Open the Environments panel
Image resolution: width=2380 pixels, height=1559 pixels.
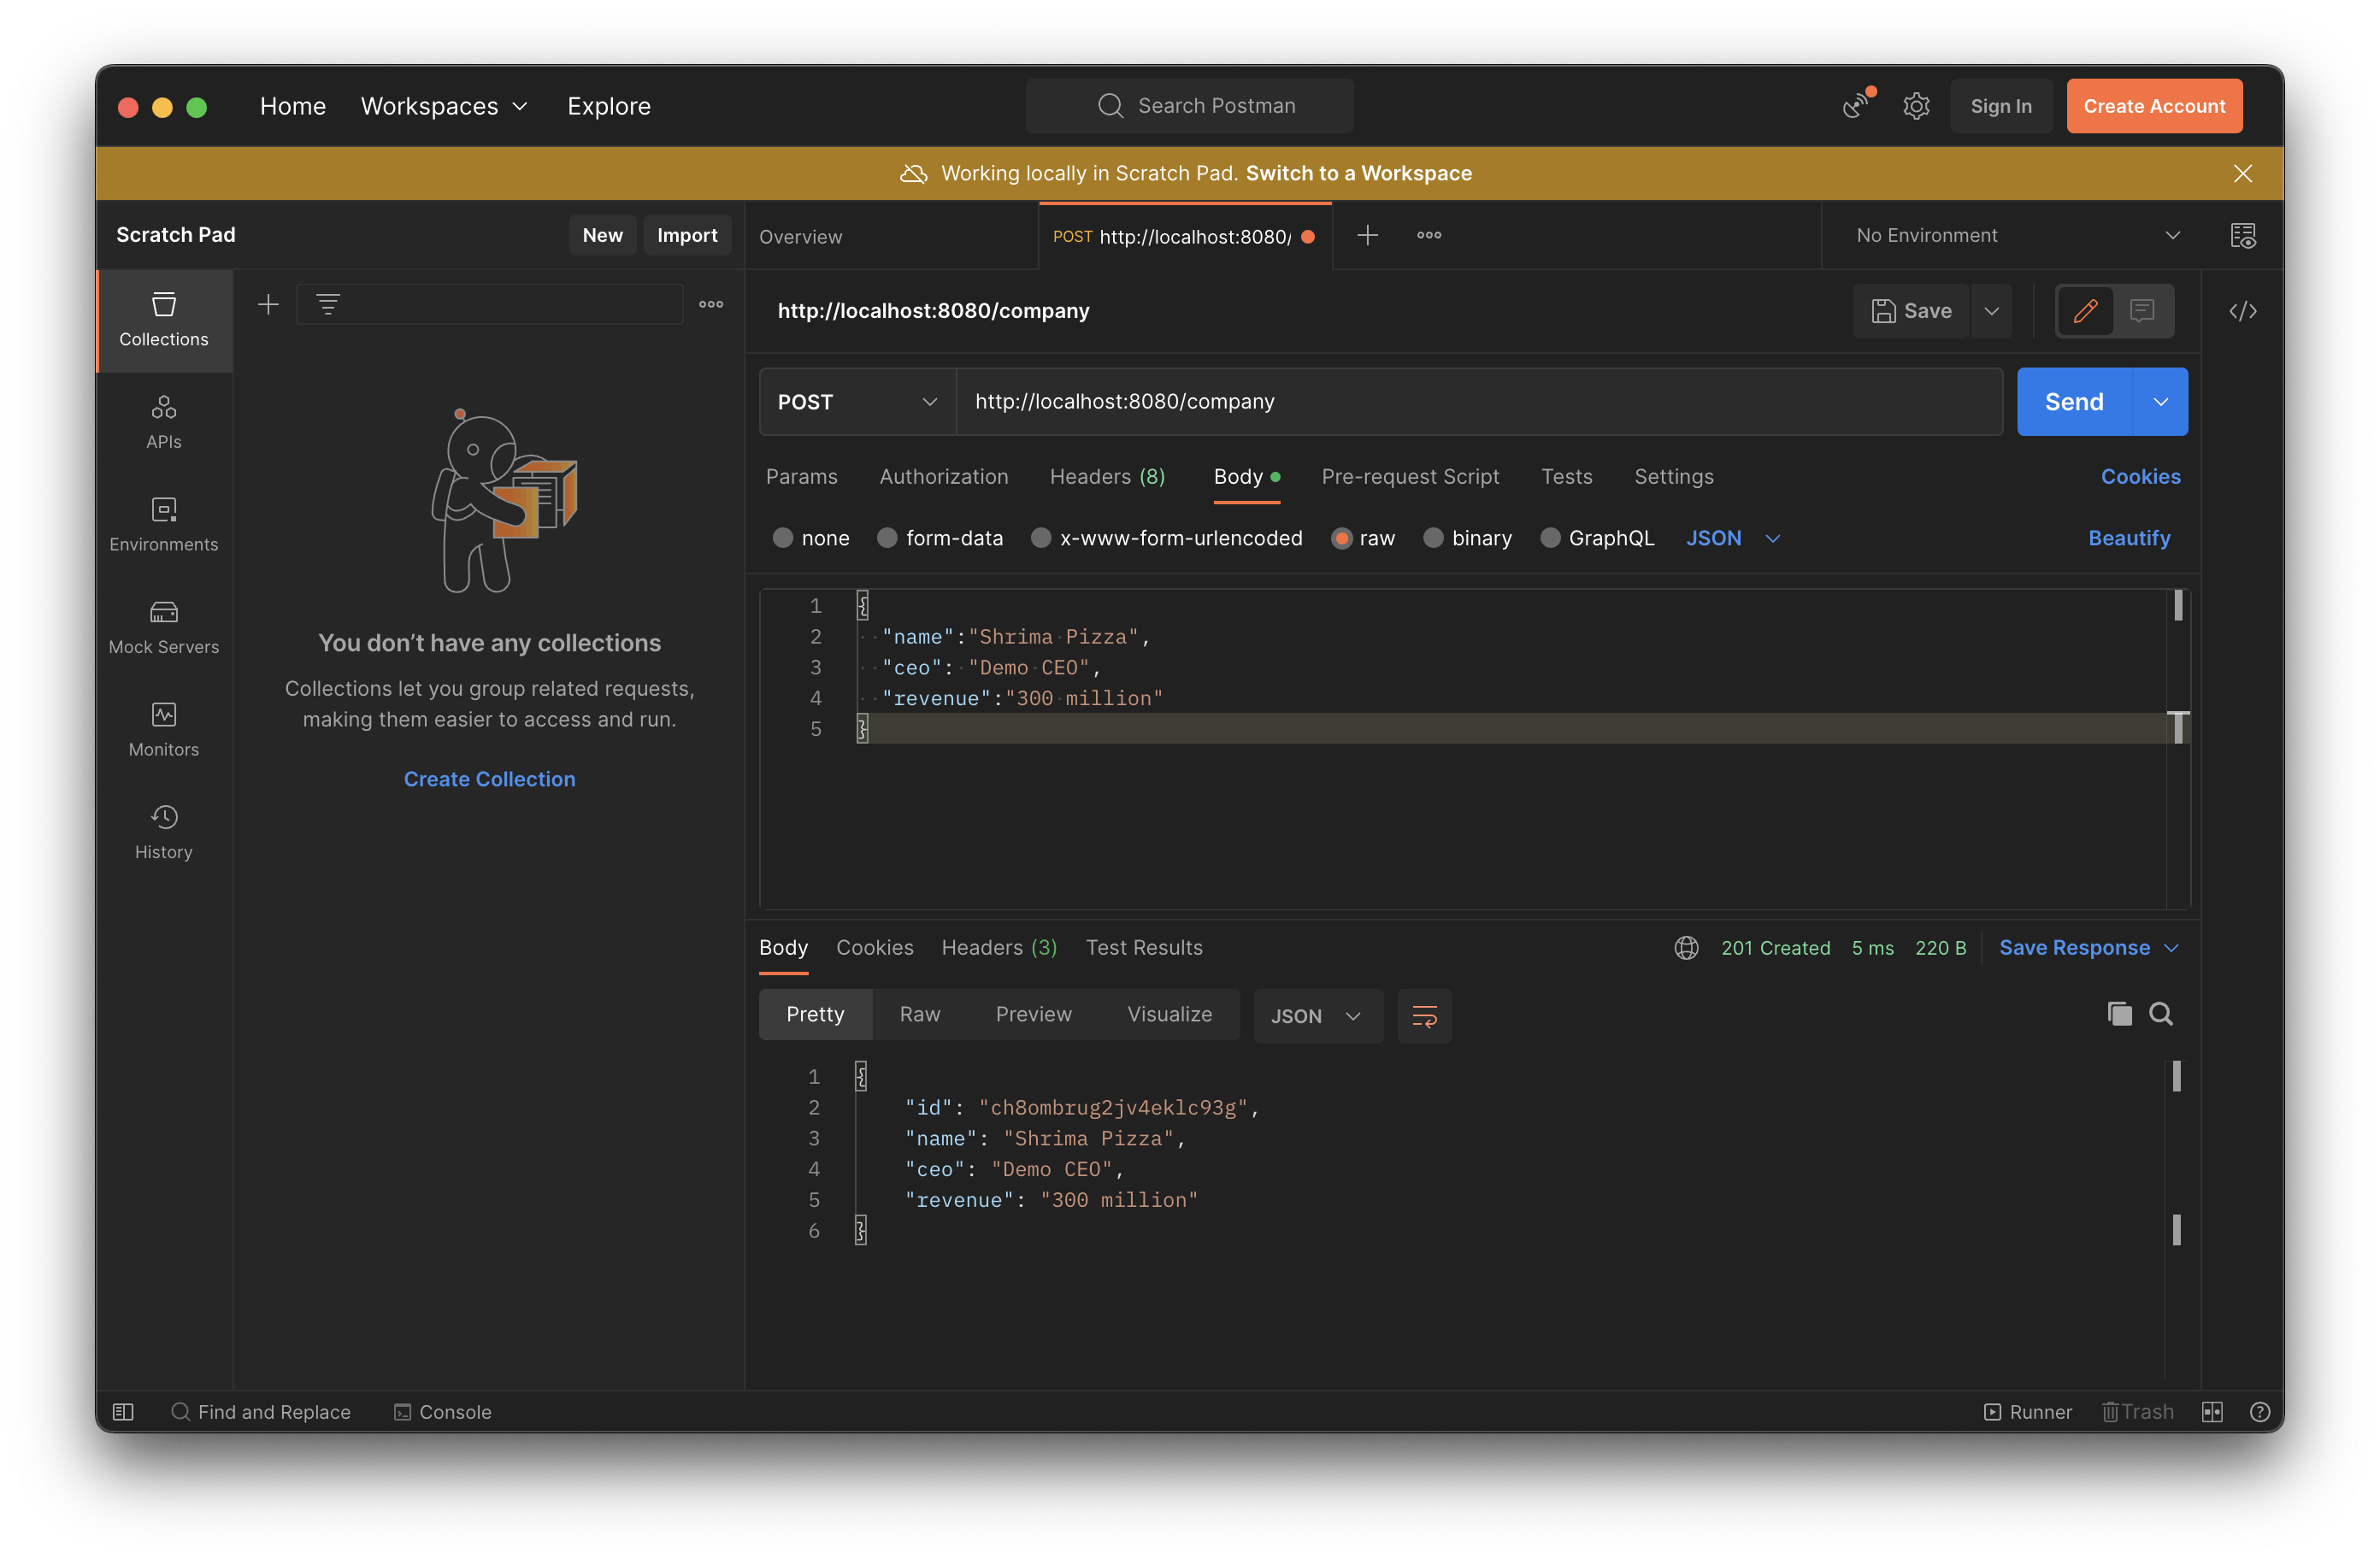163,524
